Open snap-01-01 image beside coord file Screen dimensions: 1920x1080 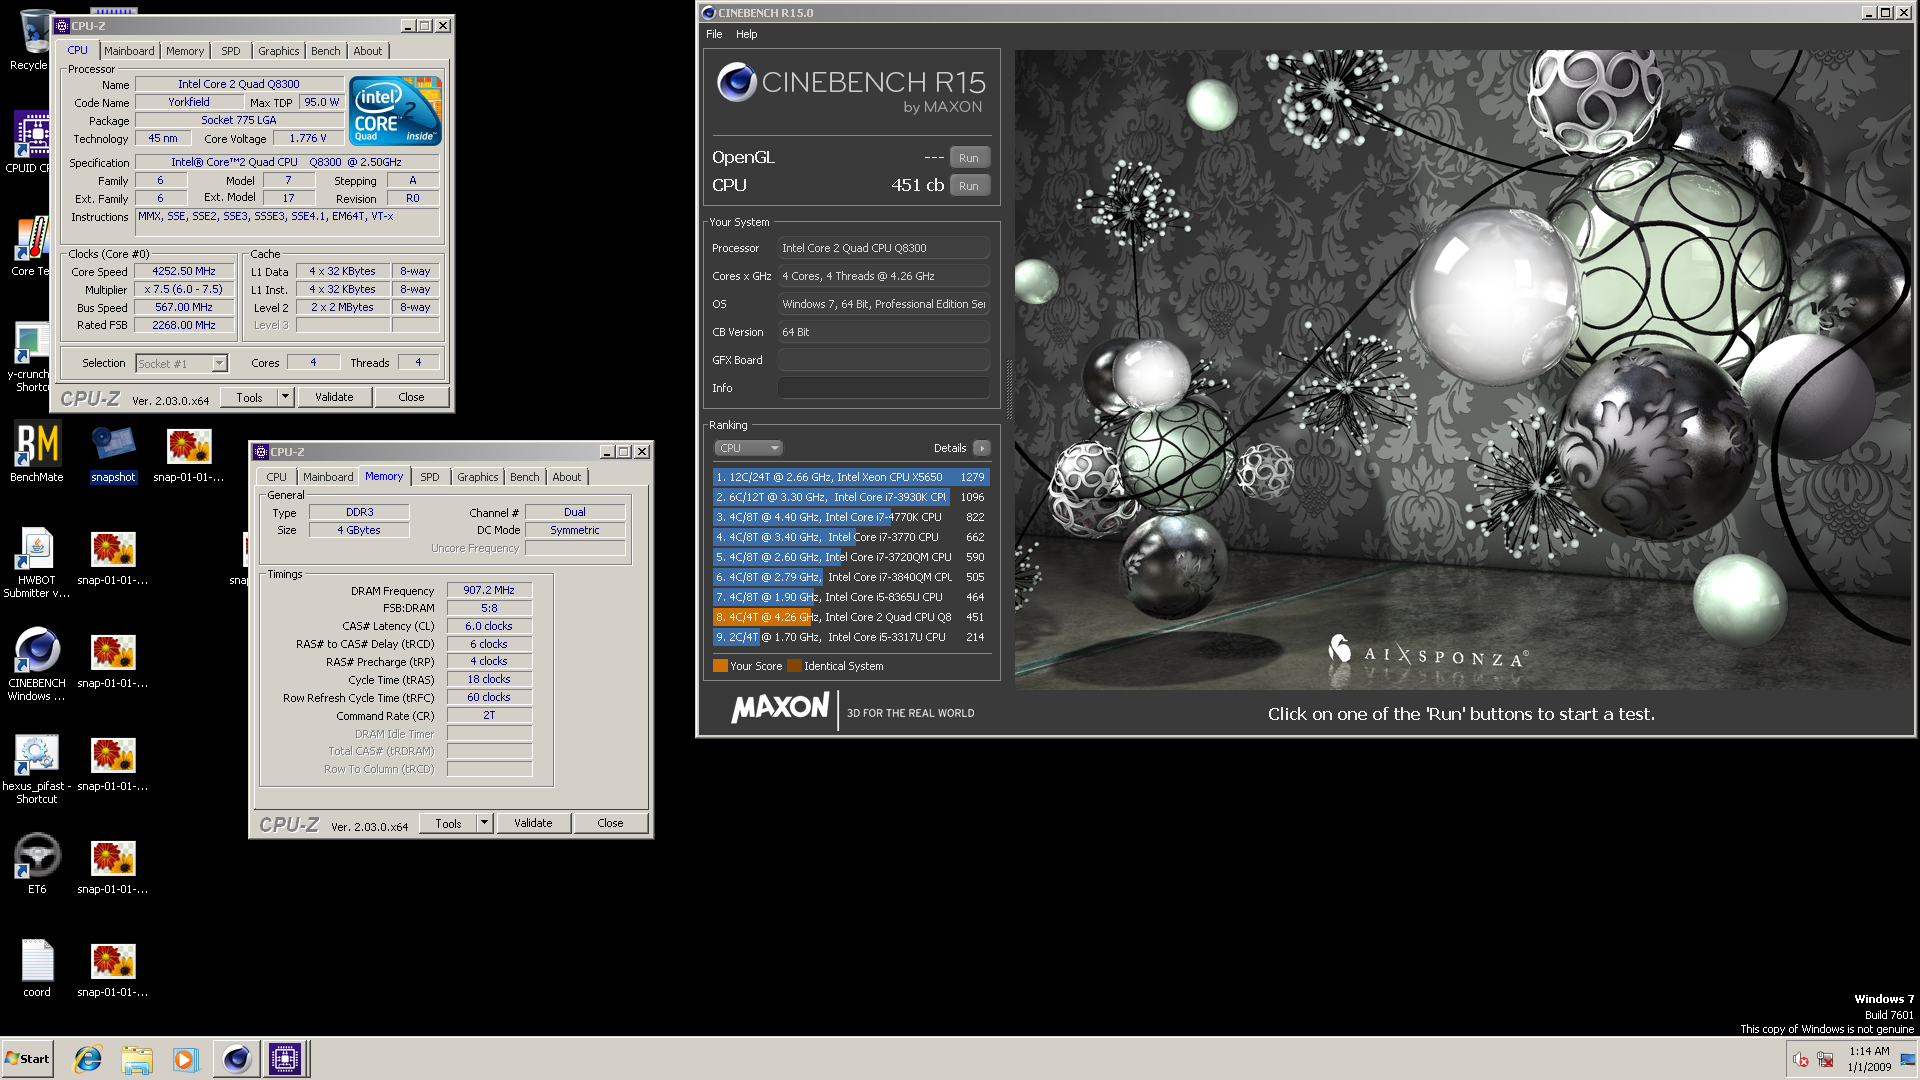[113, 968]
